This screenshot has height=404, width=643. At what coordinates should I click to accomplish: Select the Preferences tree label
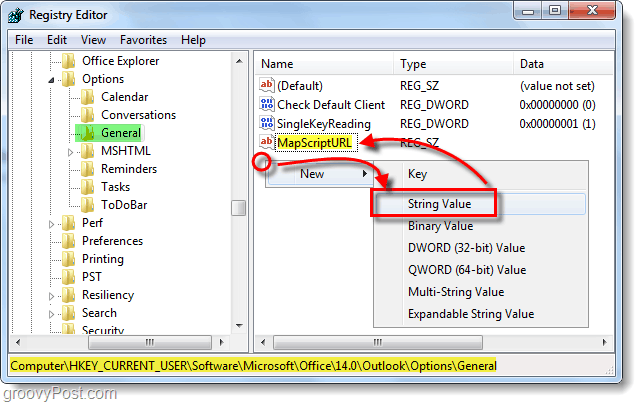[112, 242]
